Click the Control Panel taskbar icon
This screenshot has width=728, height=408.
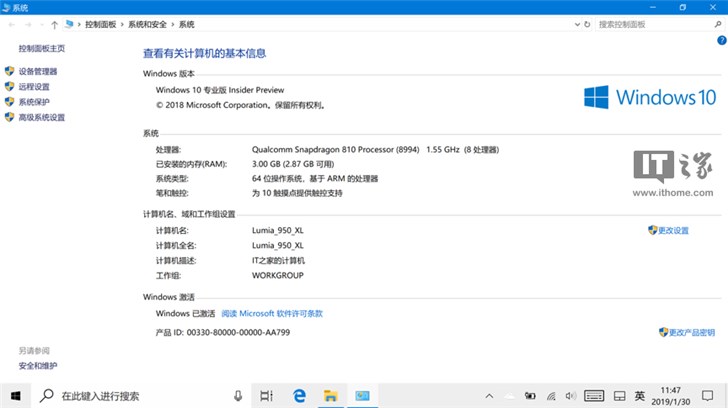[362, 396]
